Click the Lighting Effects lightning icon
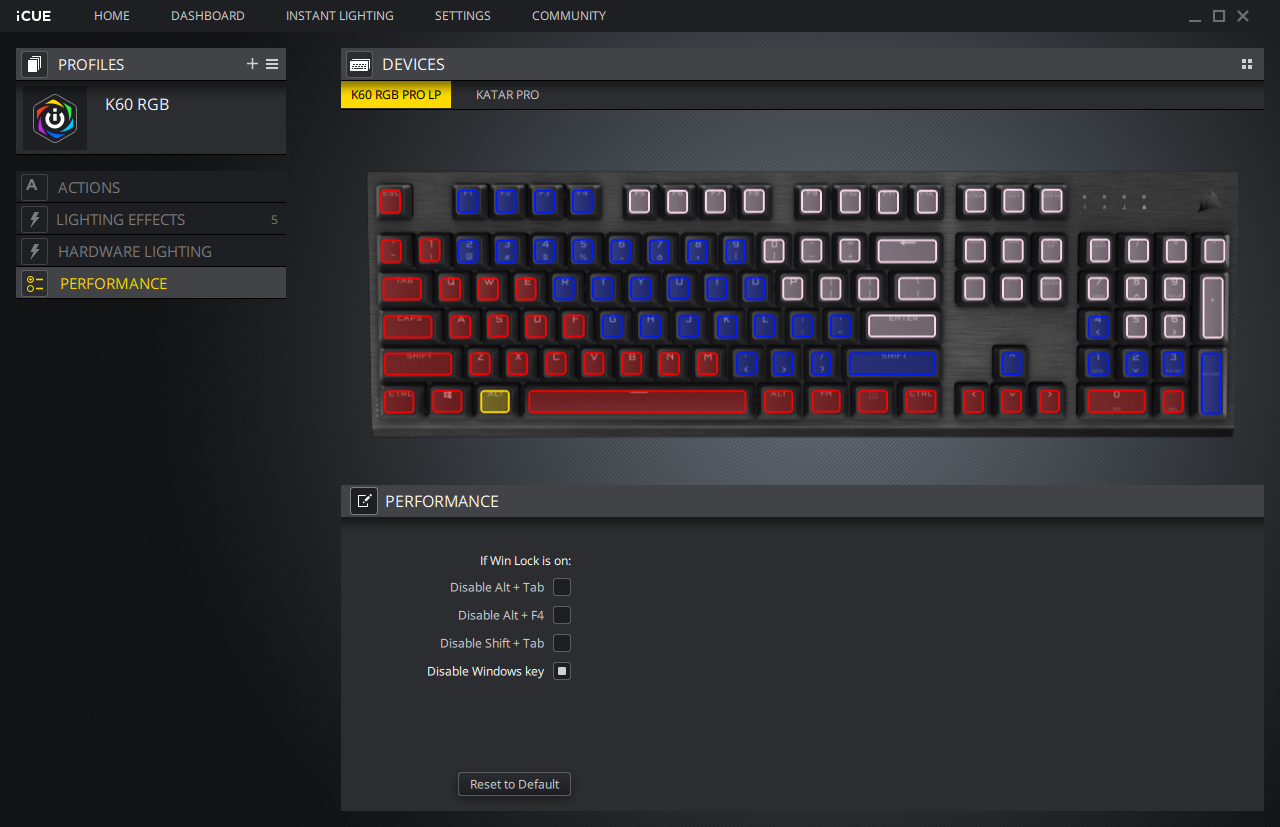 (35, 219)
